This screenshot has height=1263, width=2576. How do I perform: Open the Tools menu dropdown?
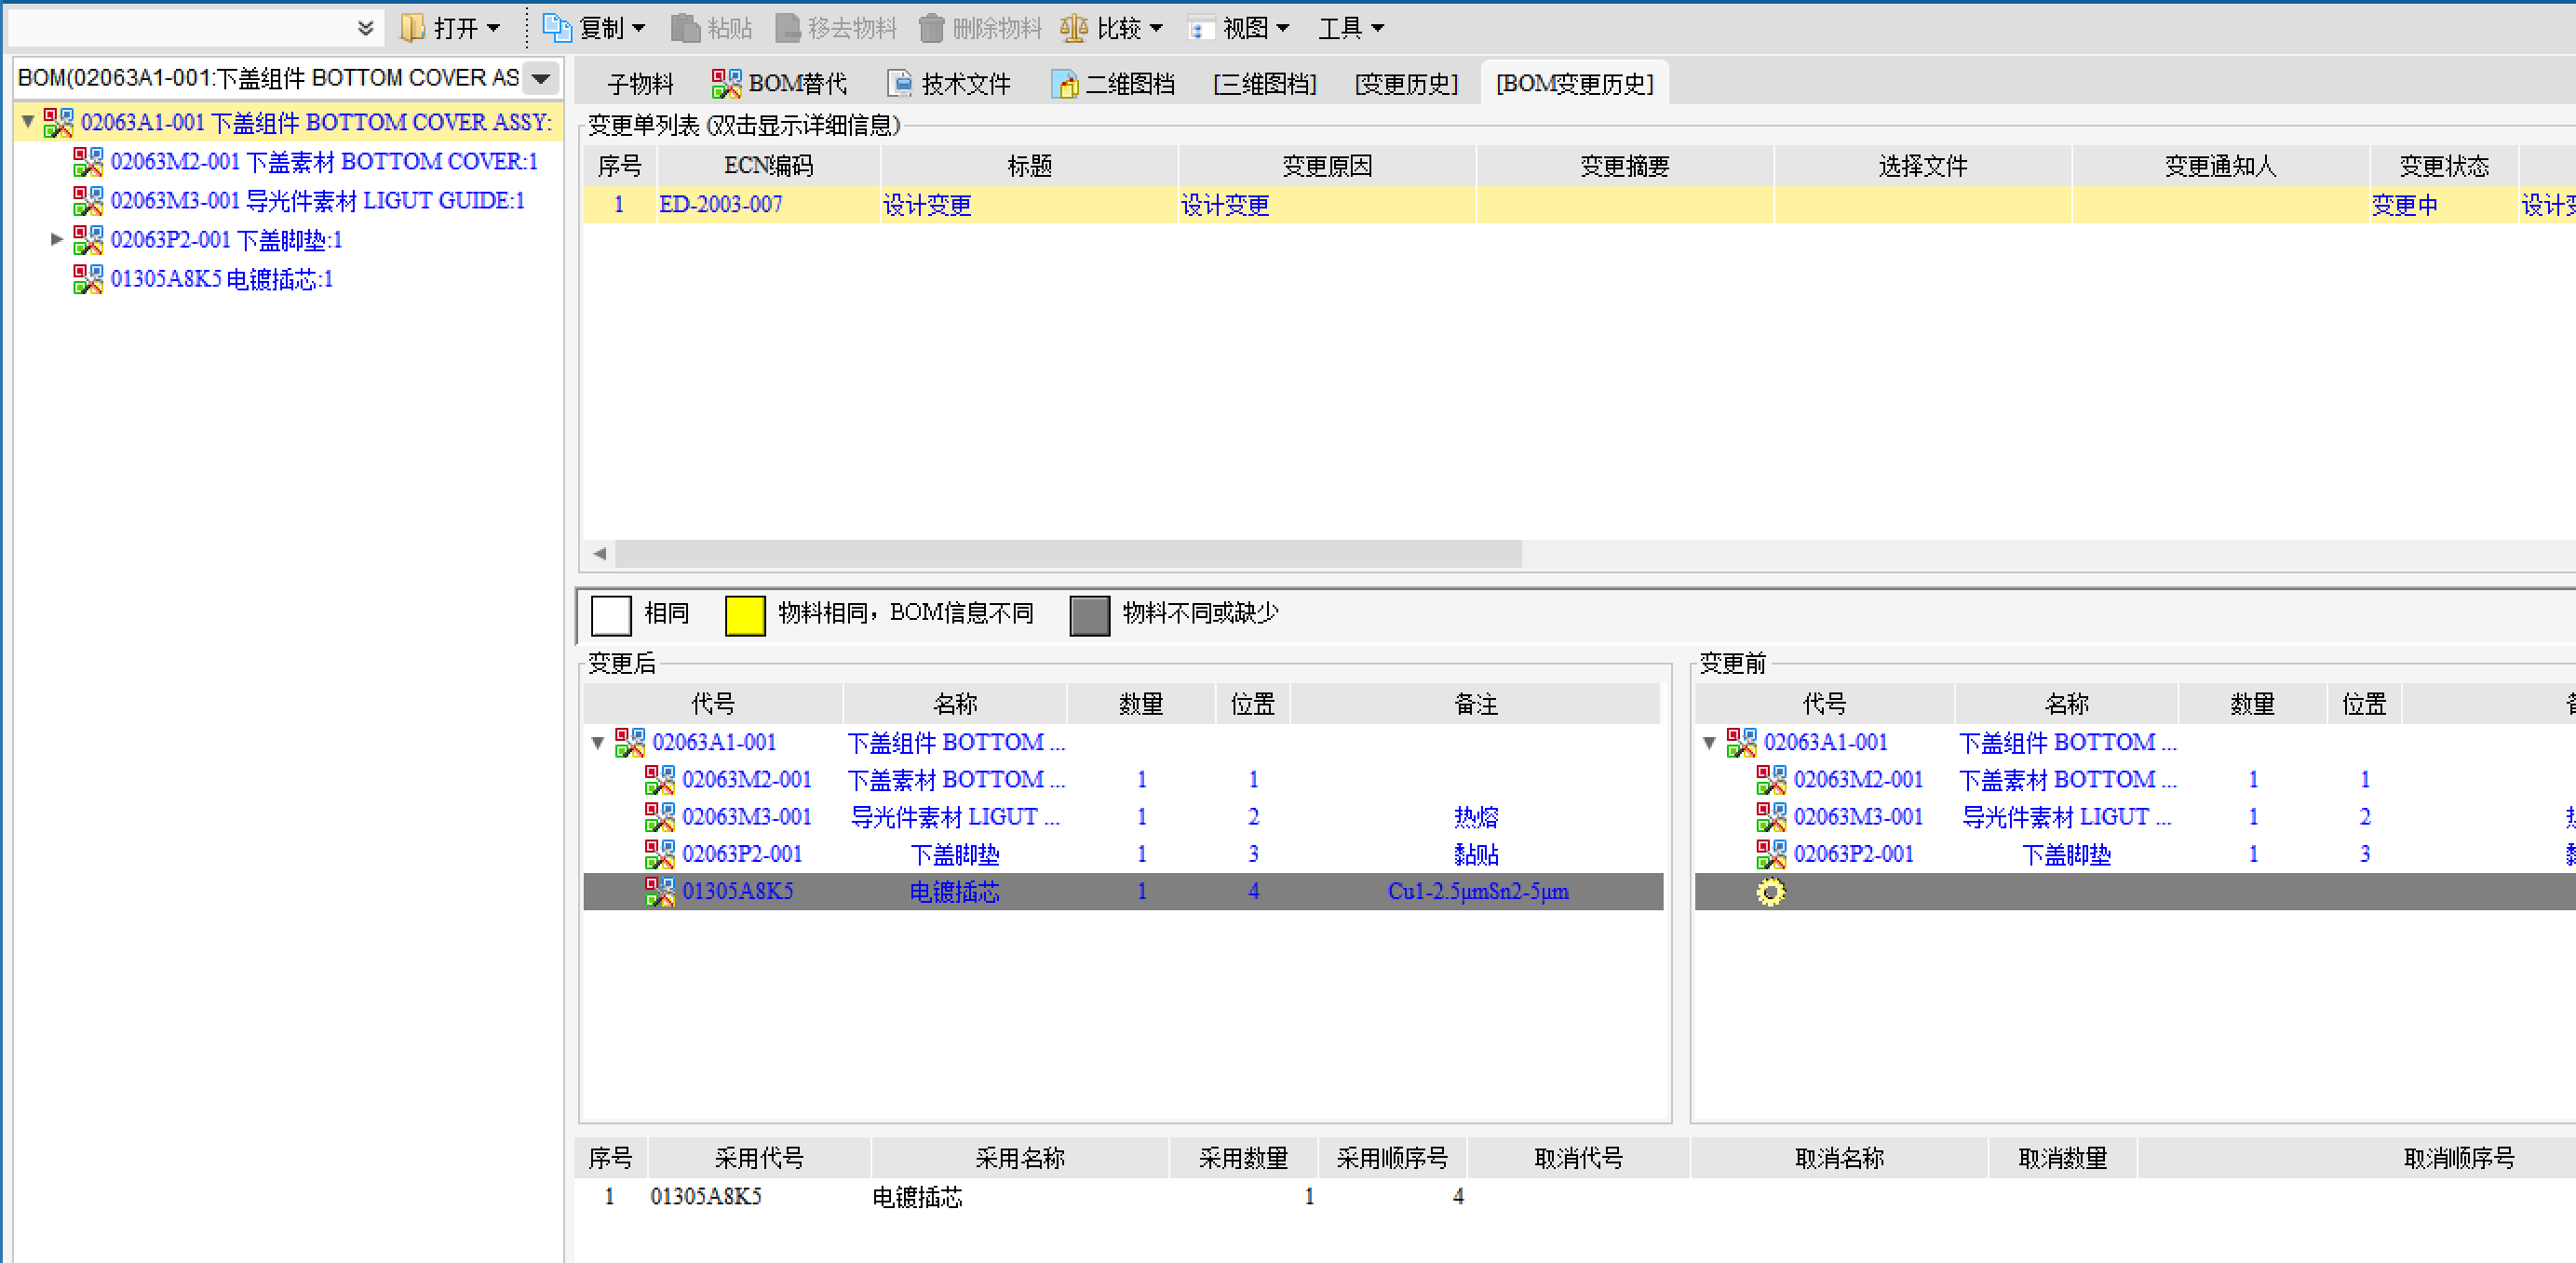(x=1350, y=28)
